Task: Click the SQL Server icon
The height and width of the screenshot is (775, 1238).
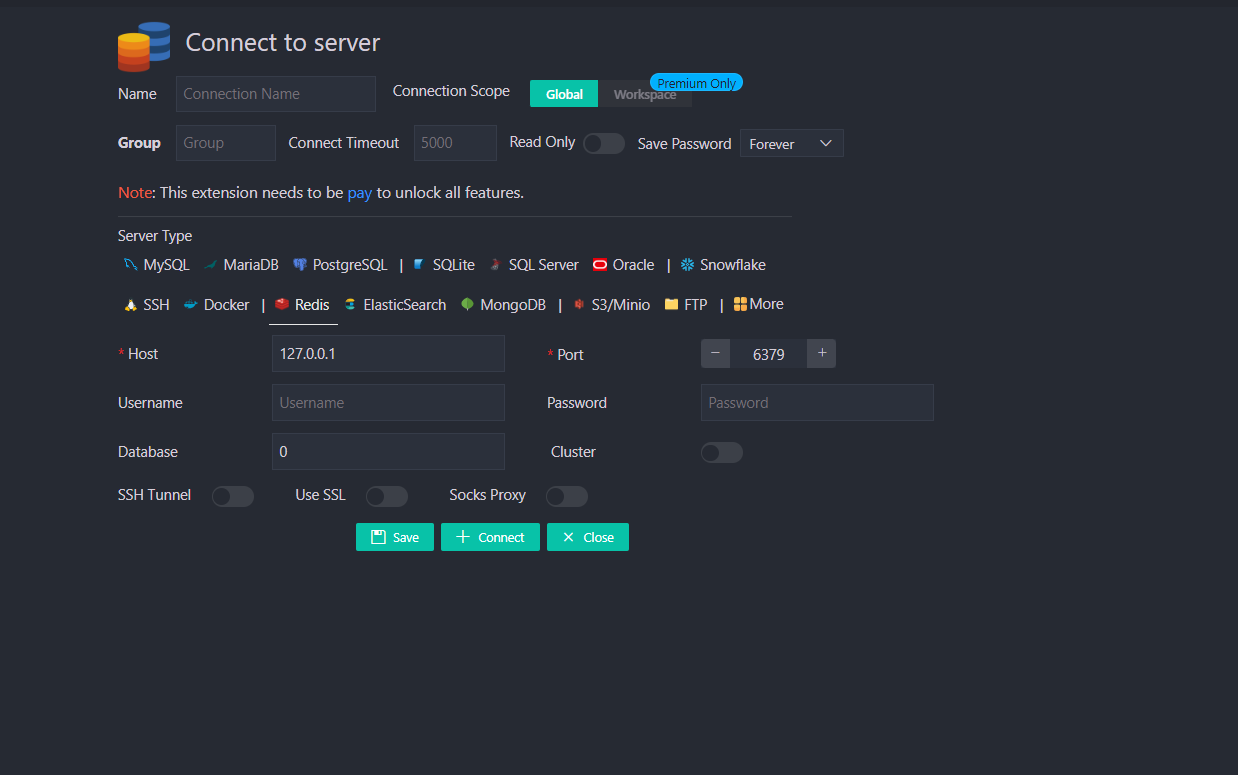Action: point(495,265)
